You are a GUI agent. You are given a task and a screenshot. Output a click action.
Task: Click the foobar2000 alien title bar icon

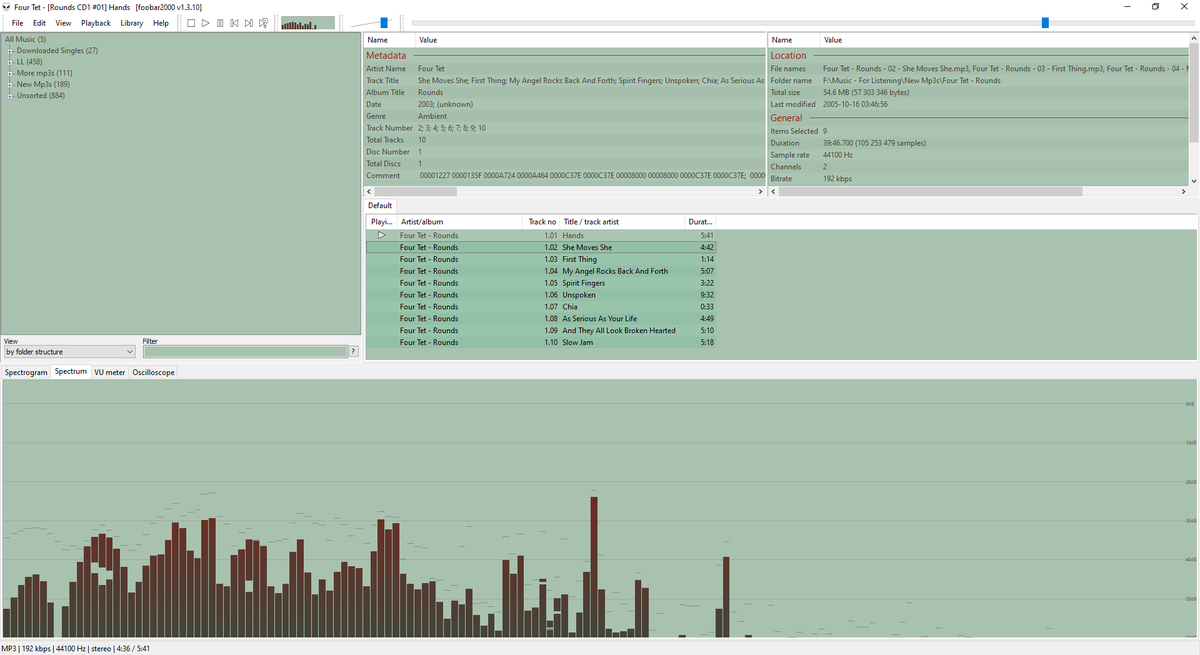point(7,7)
